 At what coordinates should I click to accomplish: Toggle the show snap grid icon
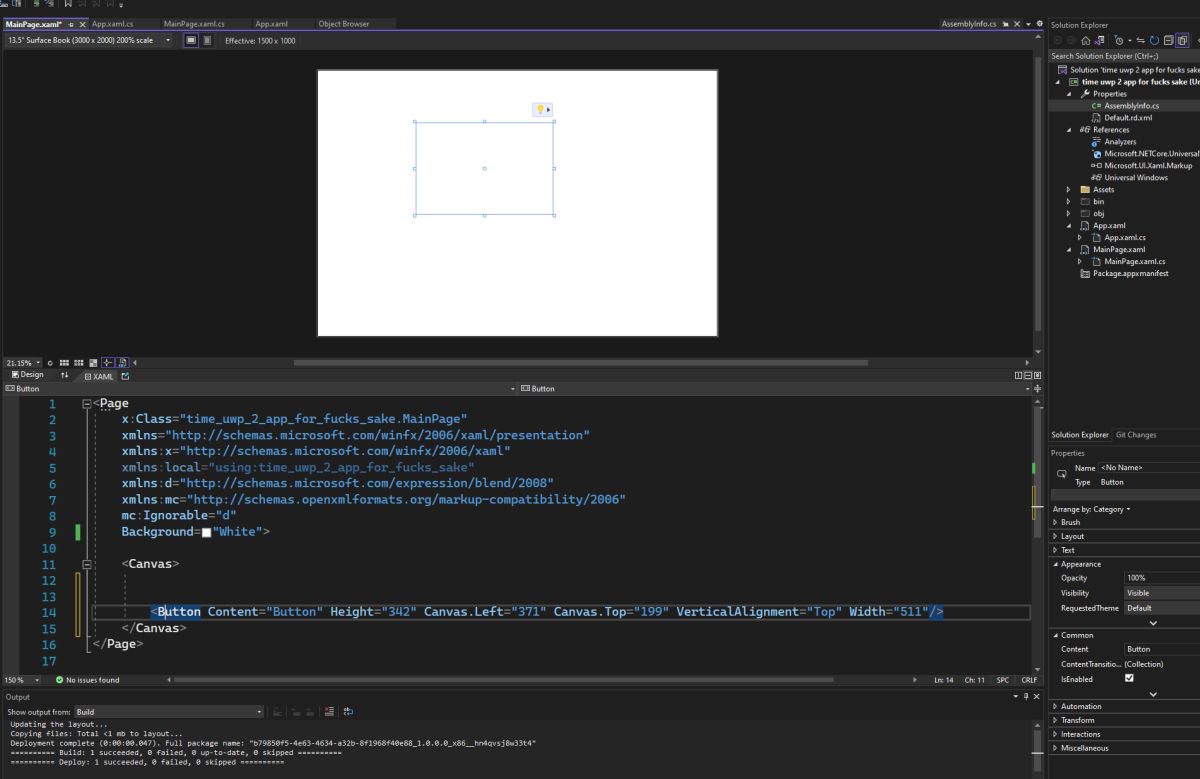[x=64, y=362]
